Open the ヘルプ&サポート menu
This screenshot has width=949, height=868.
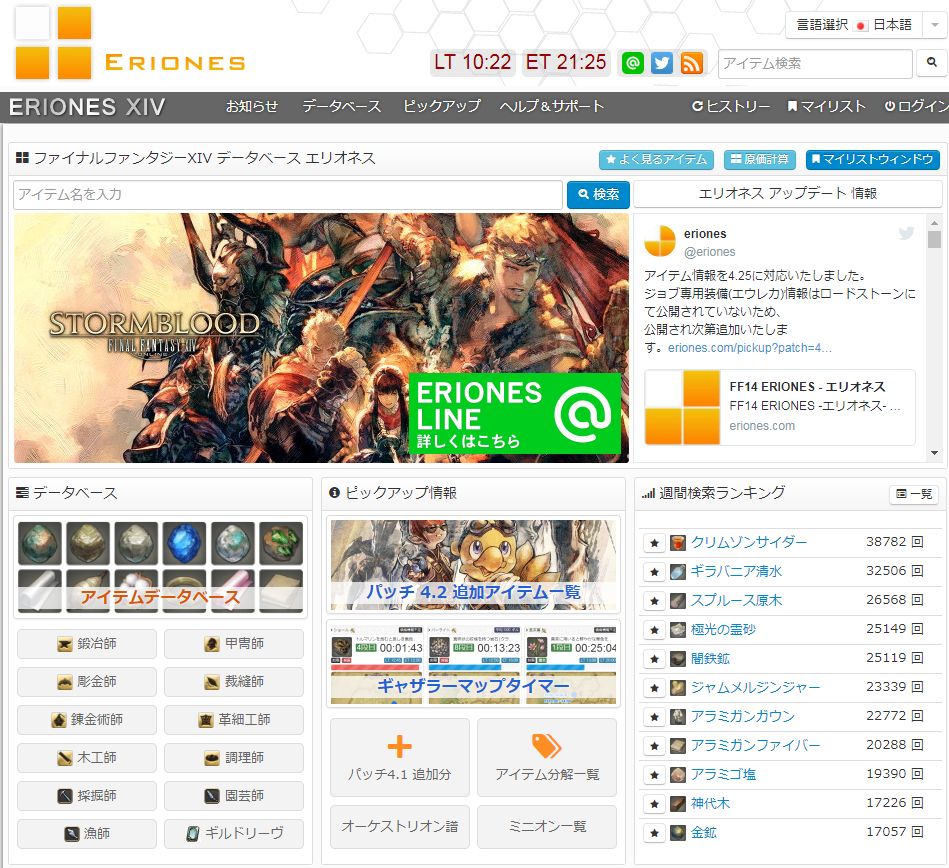551,107
